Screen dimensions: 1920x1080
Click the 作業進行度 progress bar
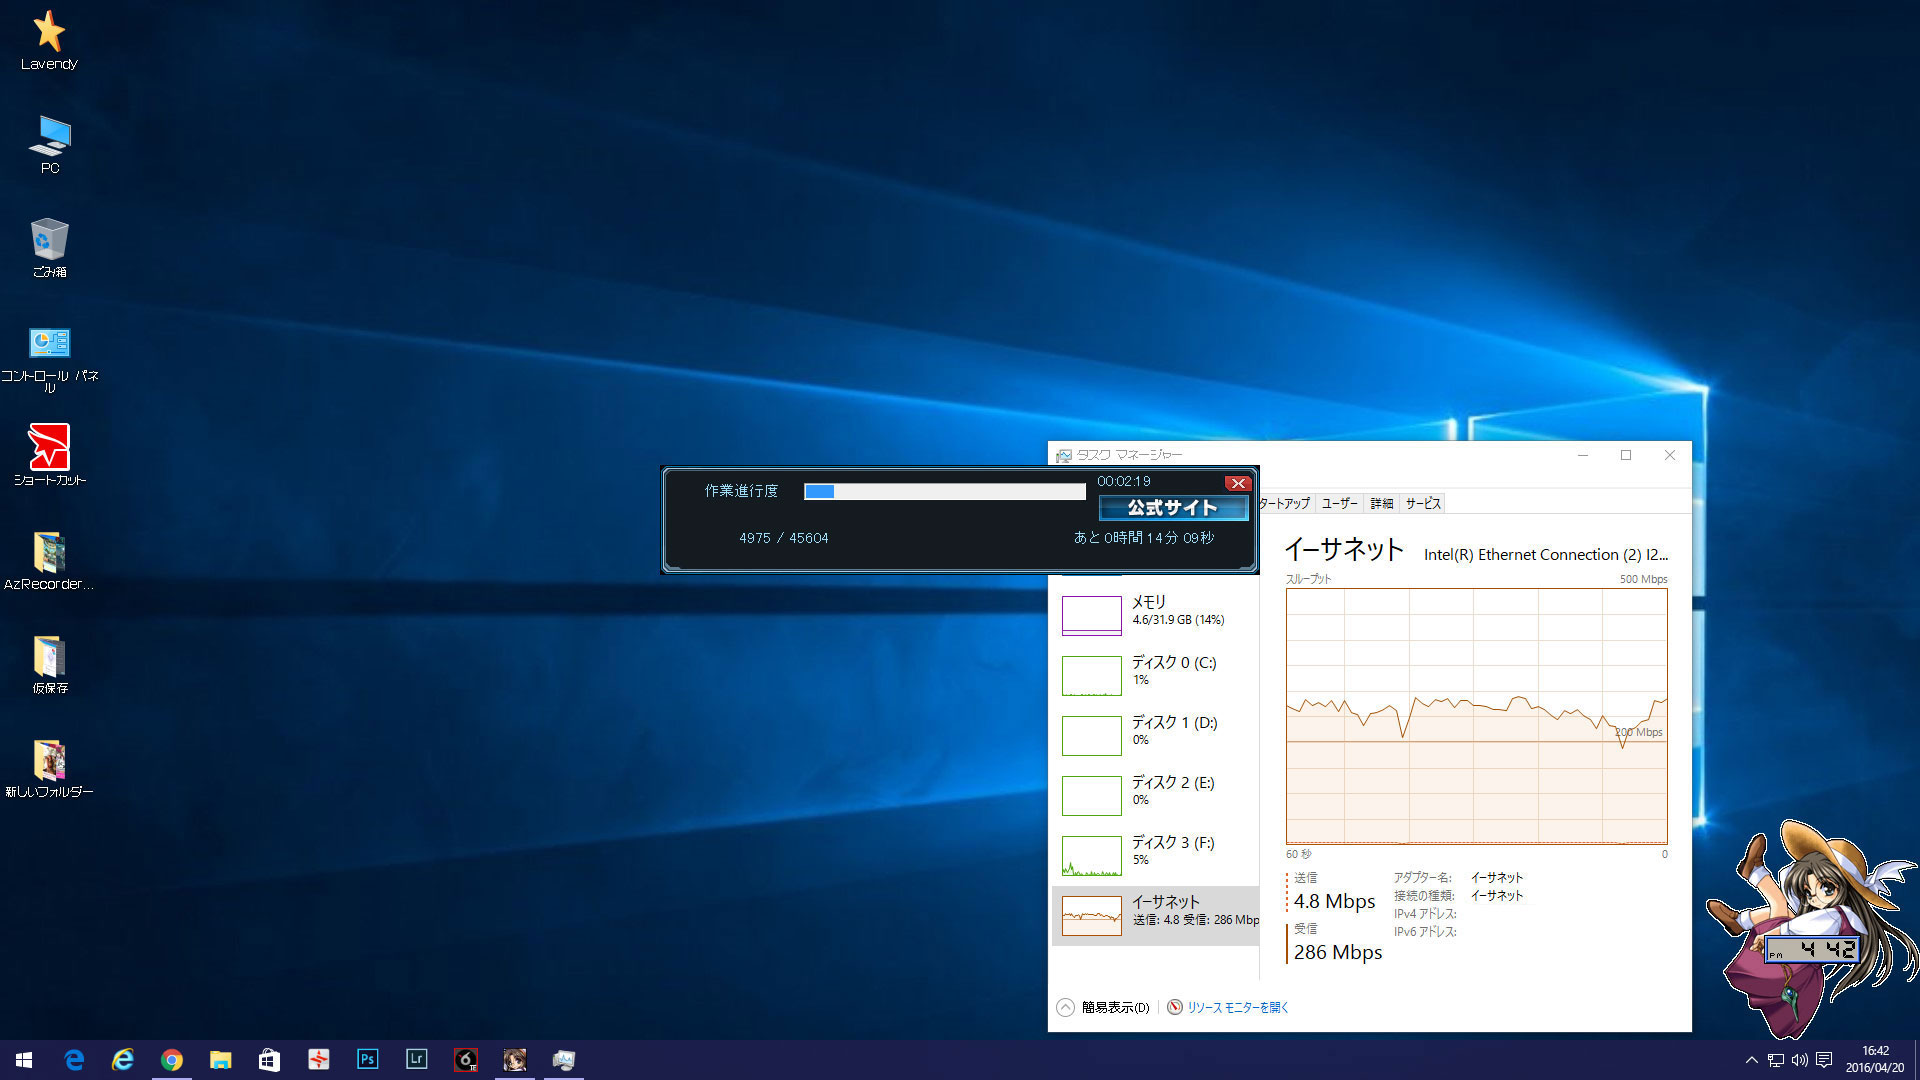[944, 491]
